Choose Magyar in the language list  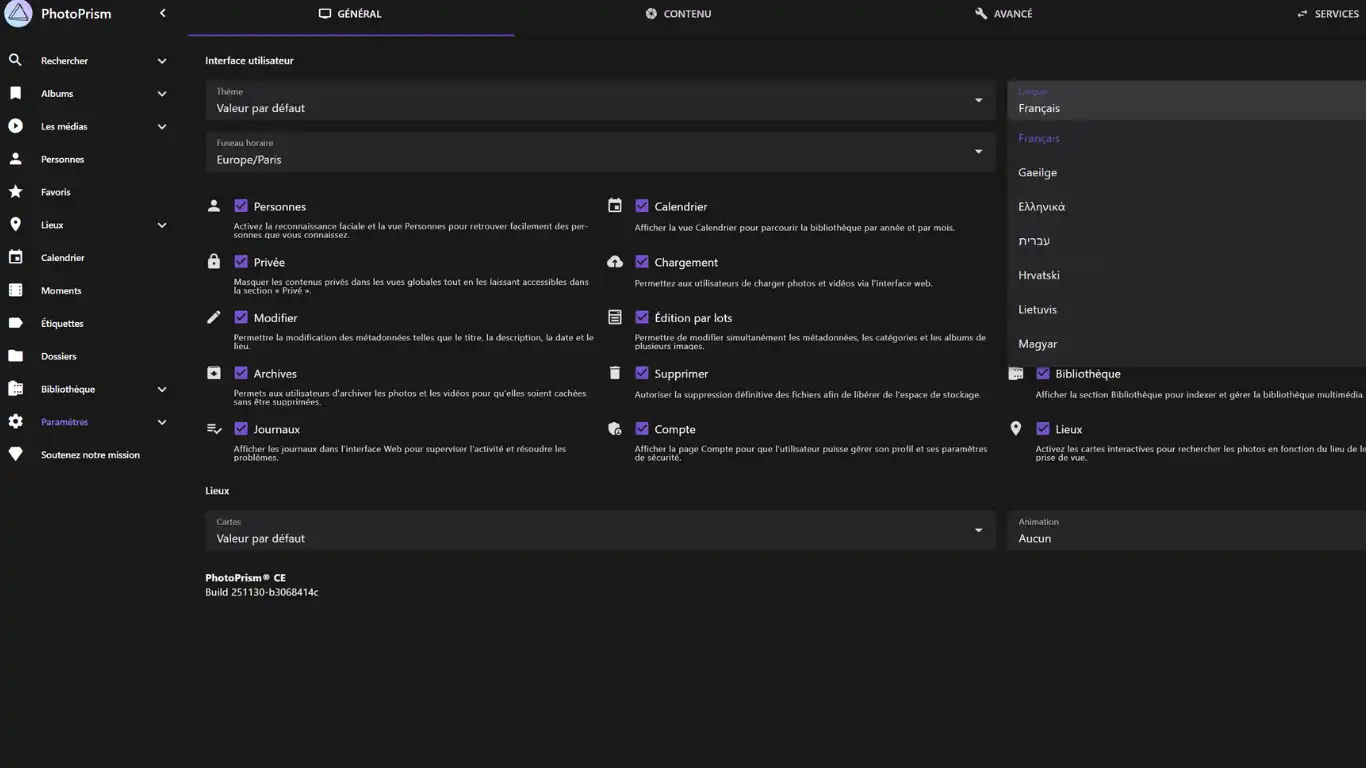tap(1038, 344)
